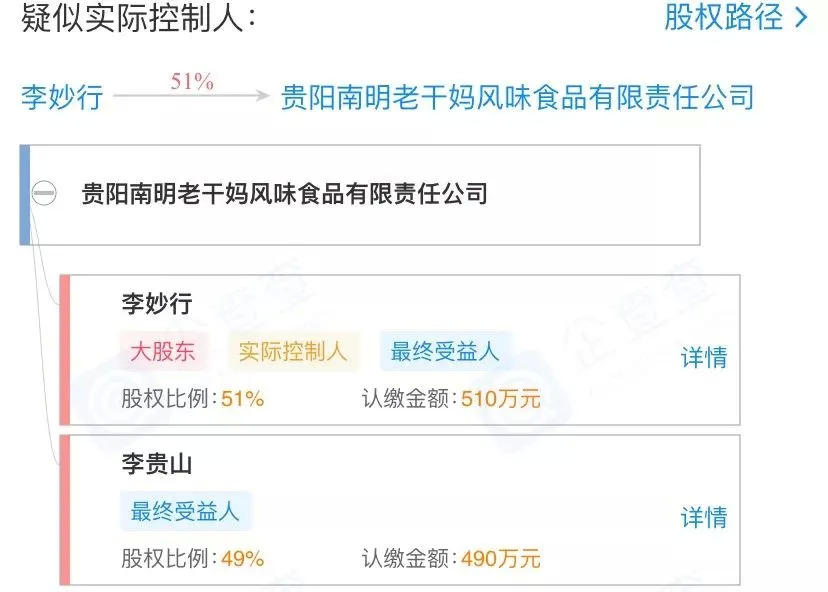Click the 李贵山 shareholder card name
Viewport: 828px width, 592px height.
coord(156,465)
